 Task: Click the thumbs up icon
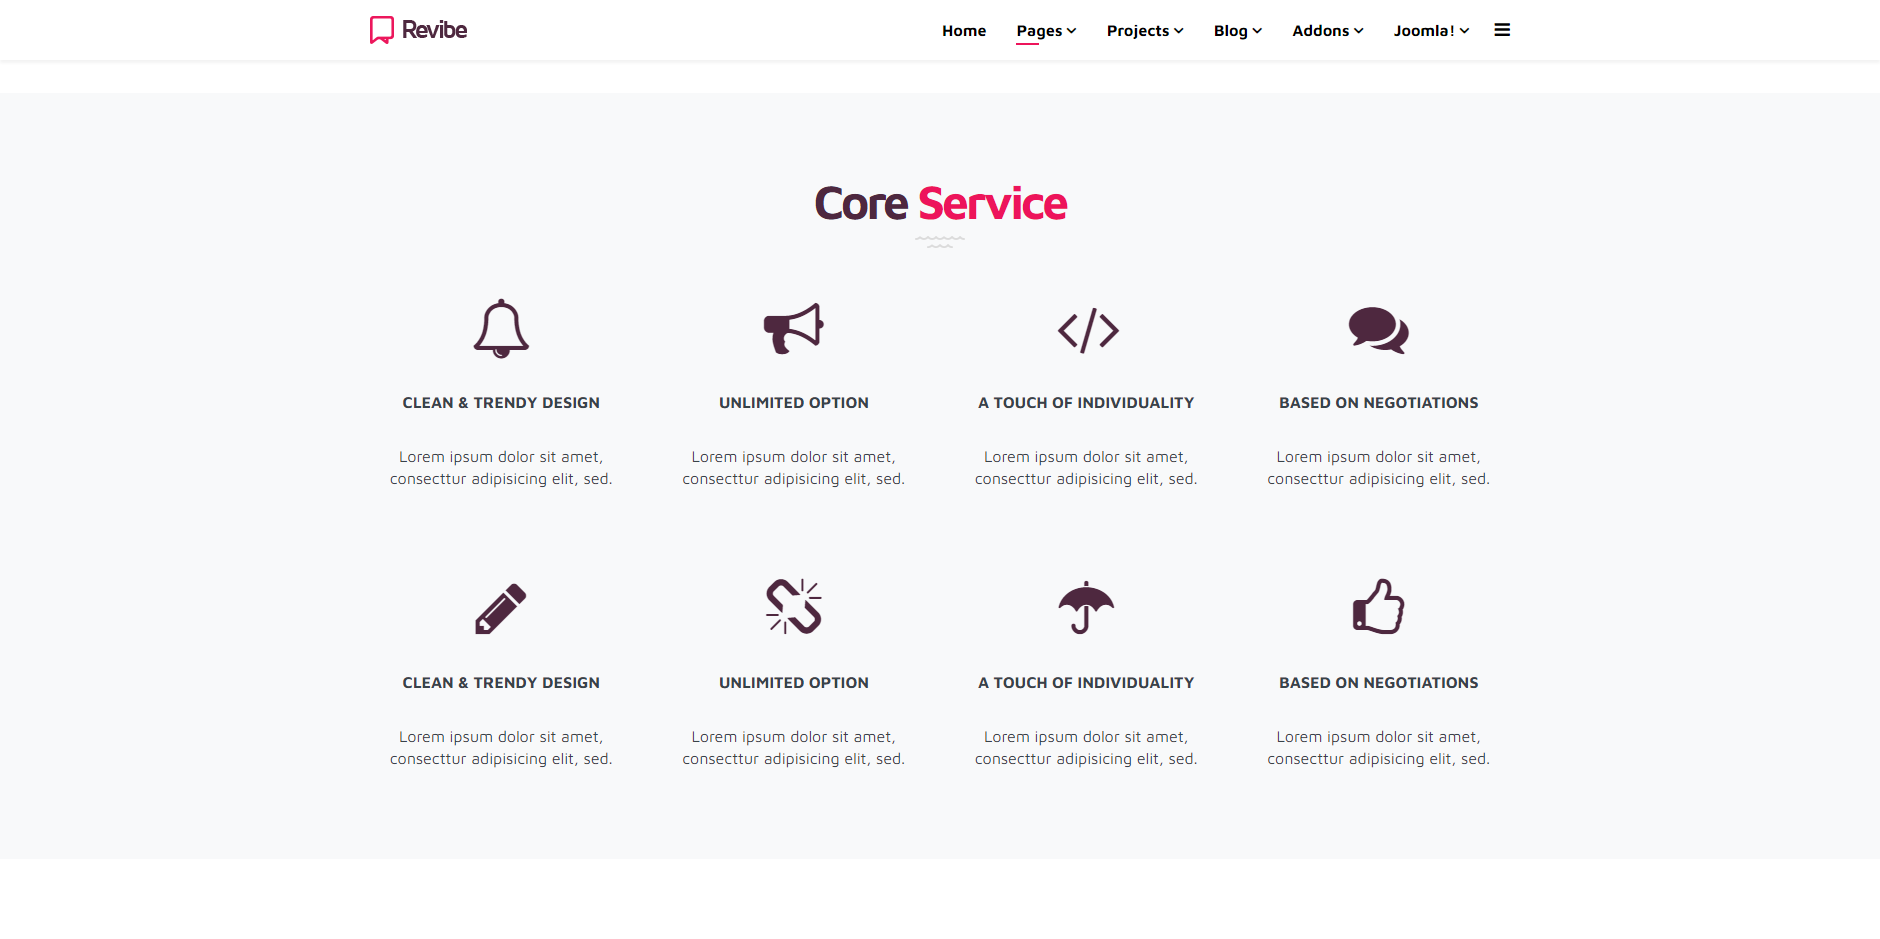pos(1378,606)
